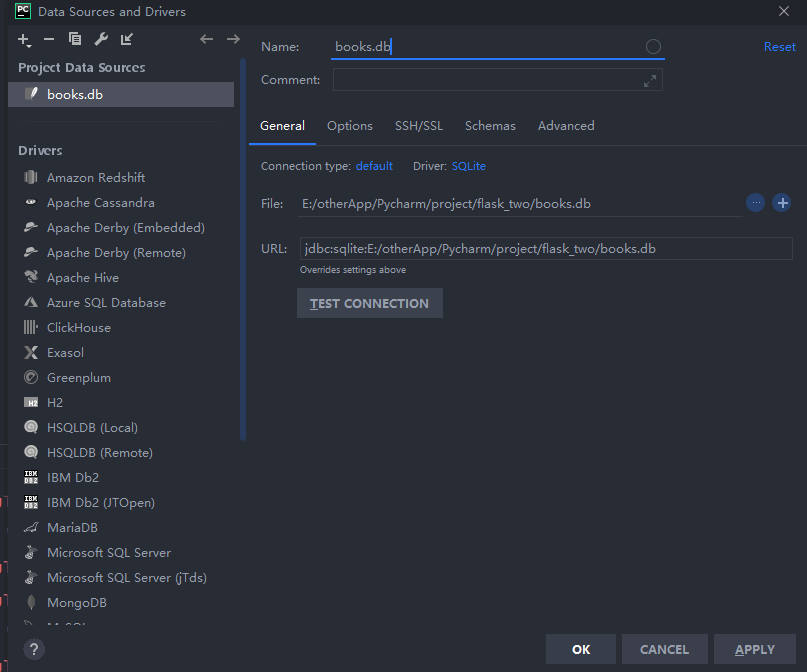This screenshot has width=807, height=672.
Task: Create new database file with plus button
Action: click(x=782, y=203)
